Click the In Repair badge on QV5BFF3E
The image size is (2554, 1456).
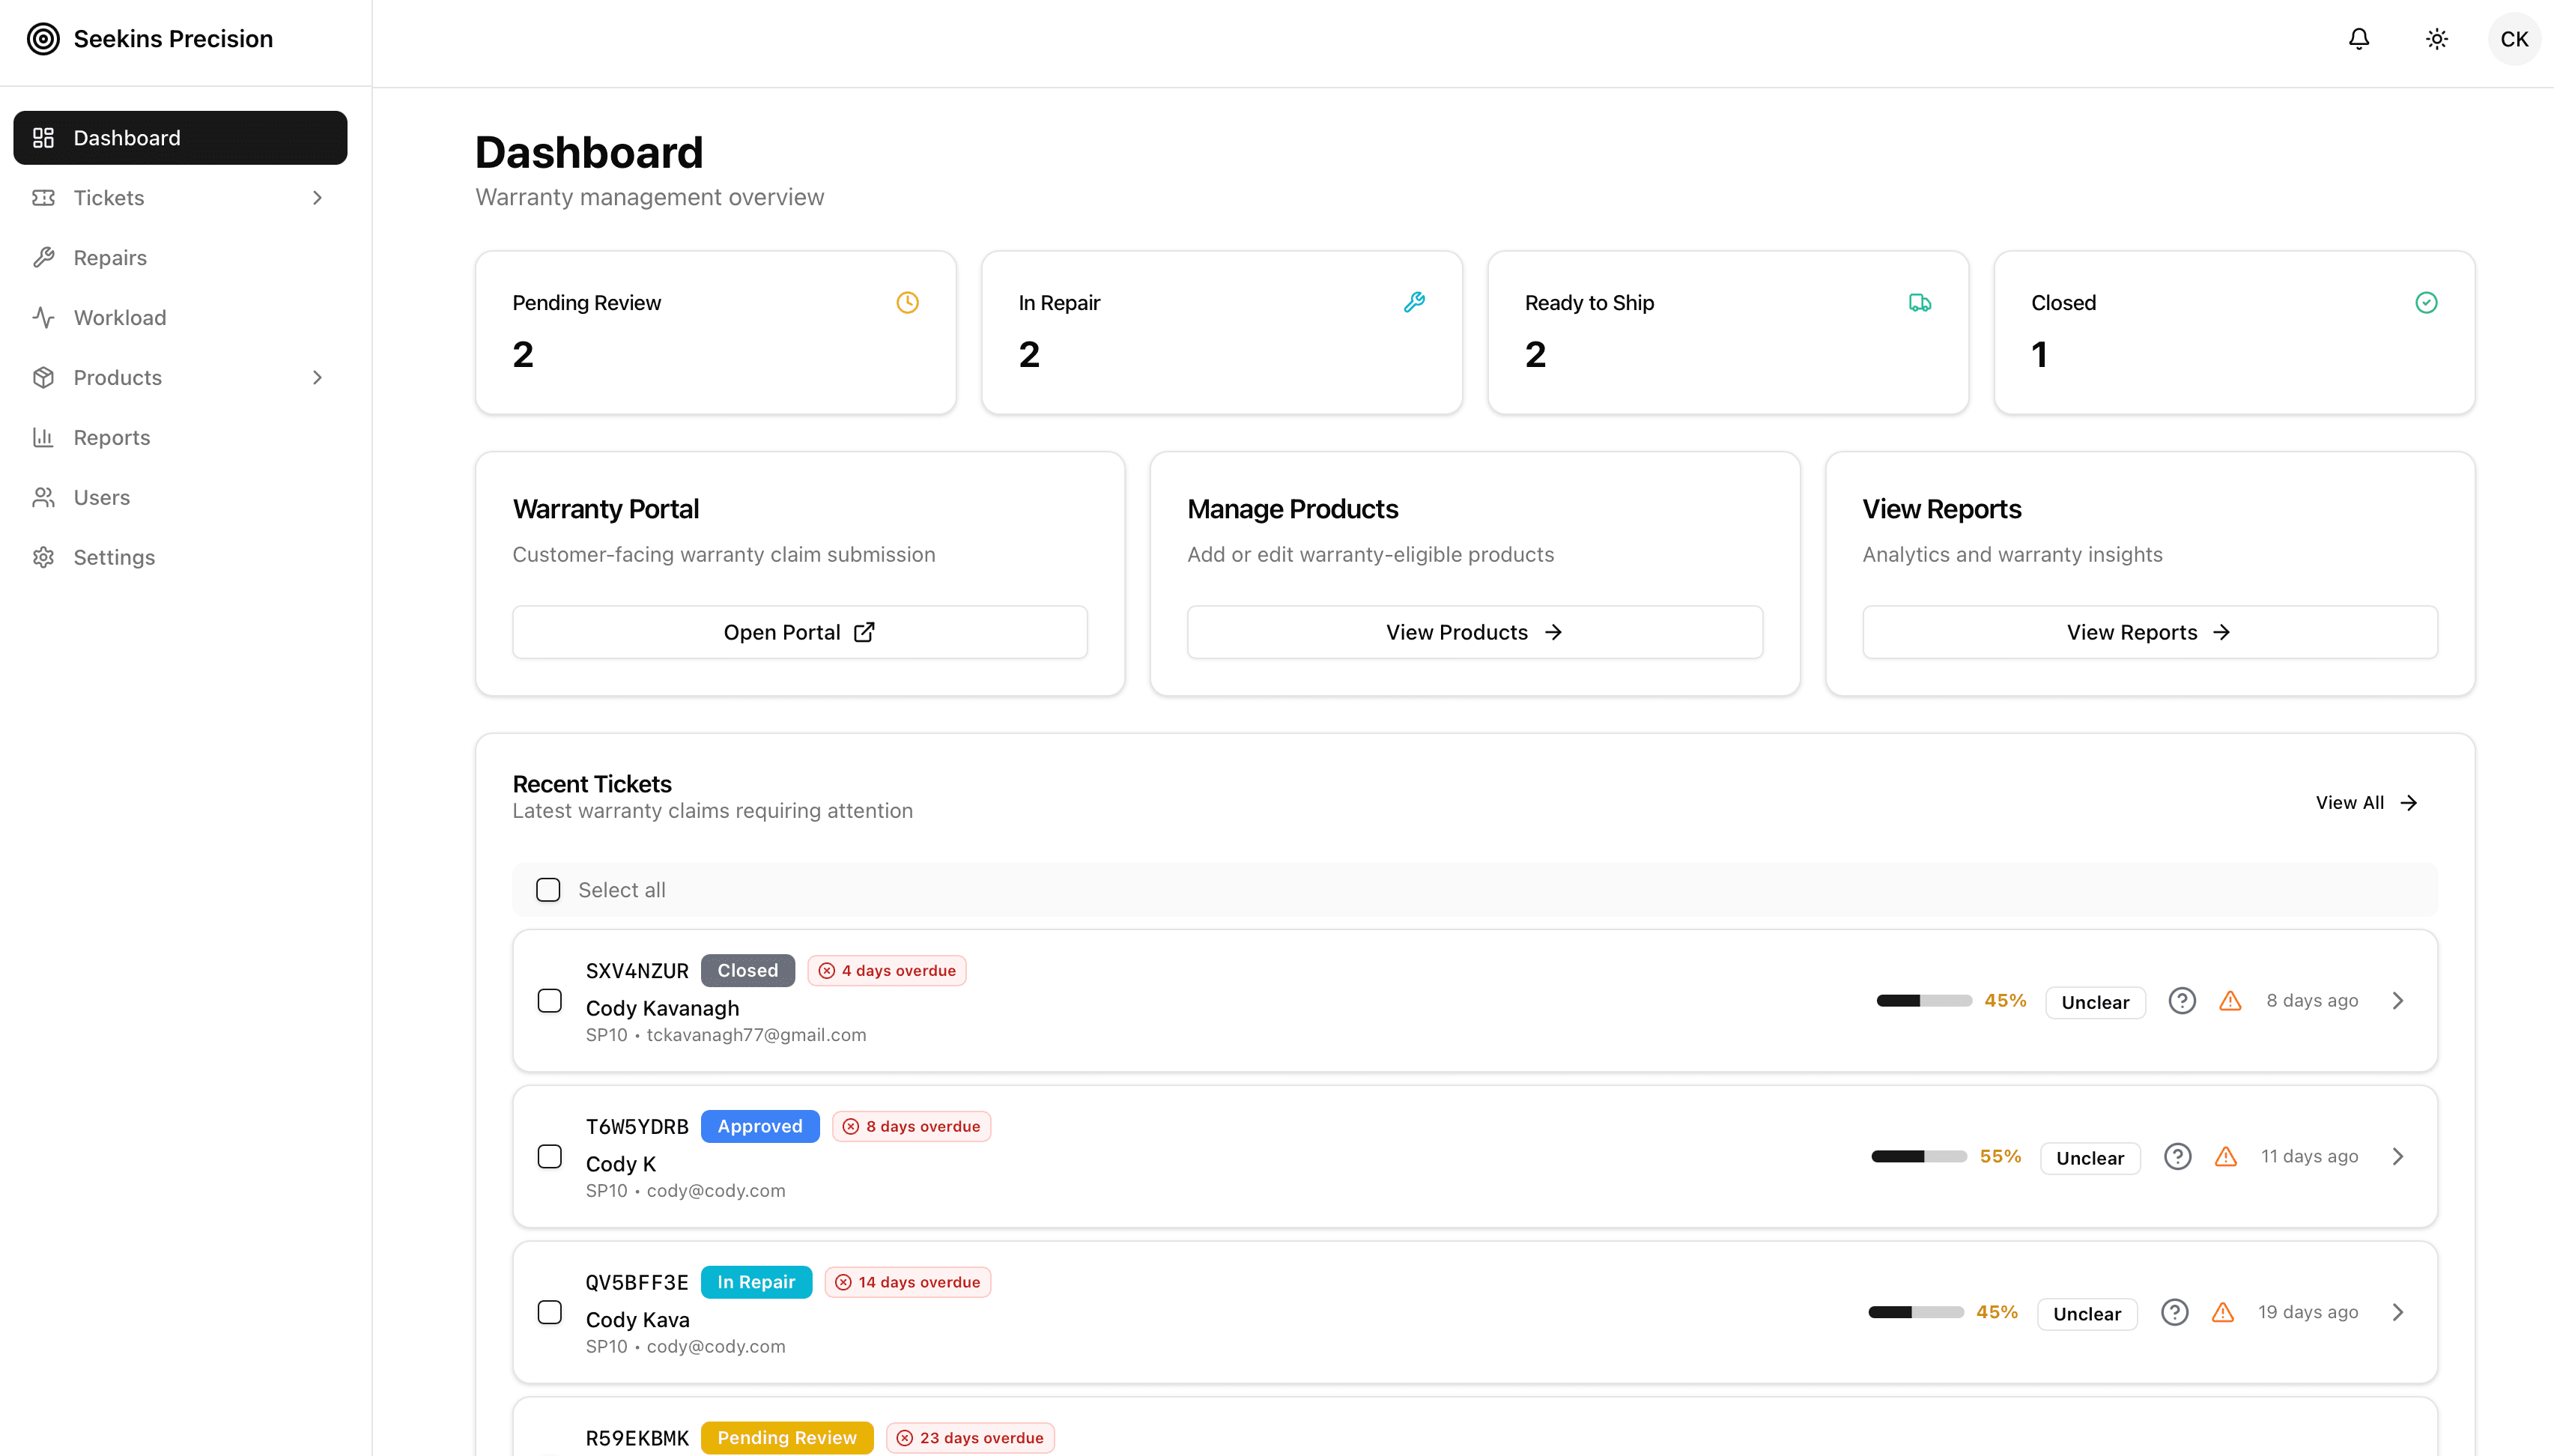(x=756, y=1282)
